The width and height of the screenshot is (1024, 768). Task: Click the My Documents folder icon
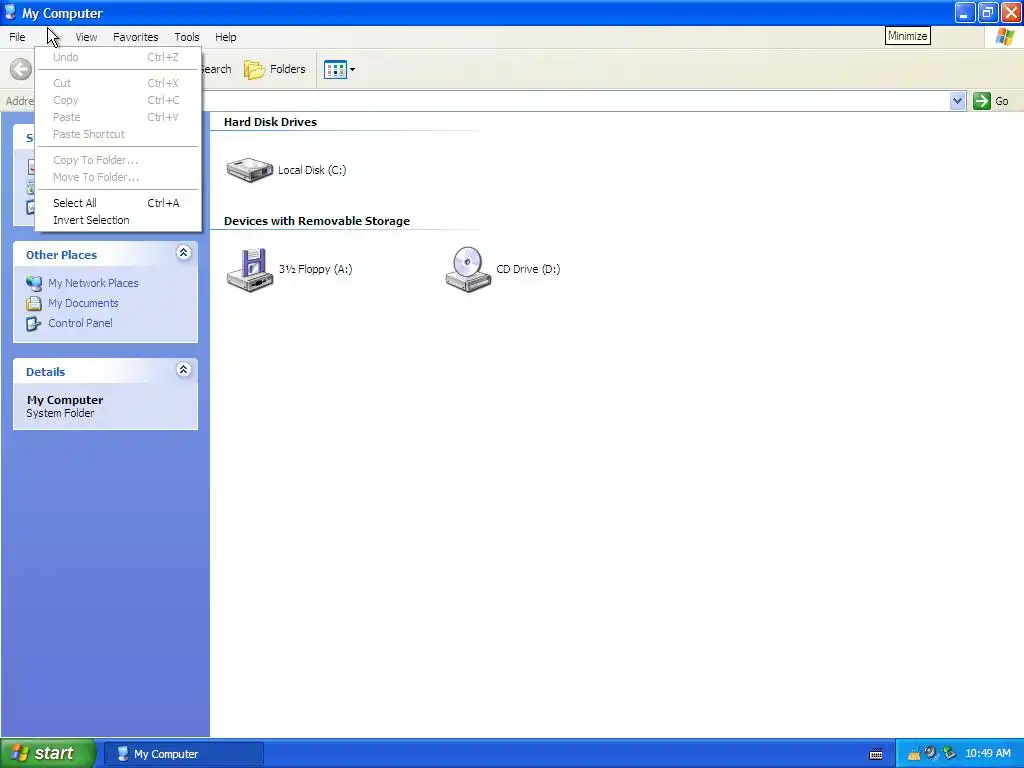[x=34, y=303]
